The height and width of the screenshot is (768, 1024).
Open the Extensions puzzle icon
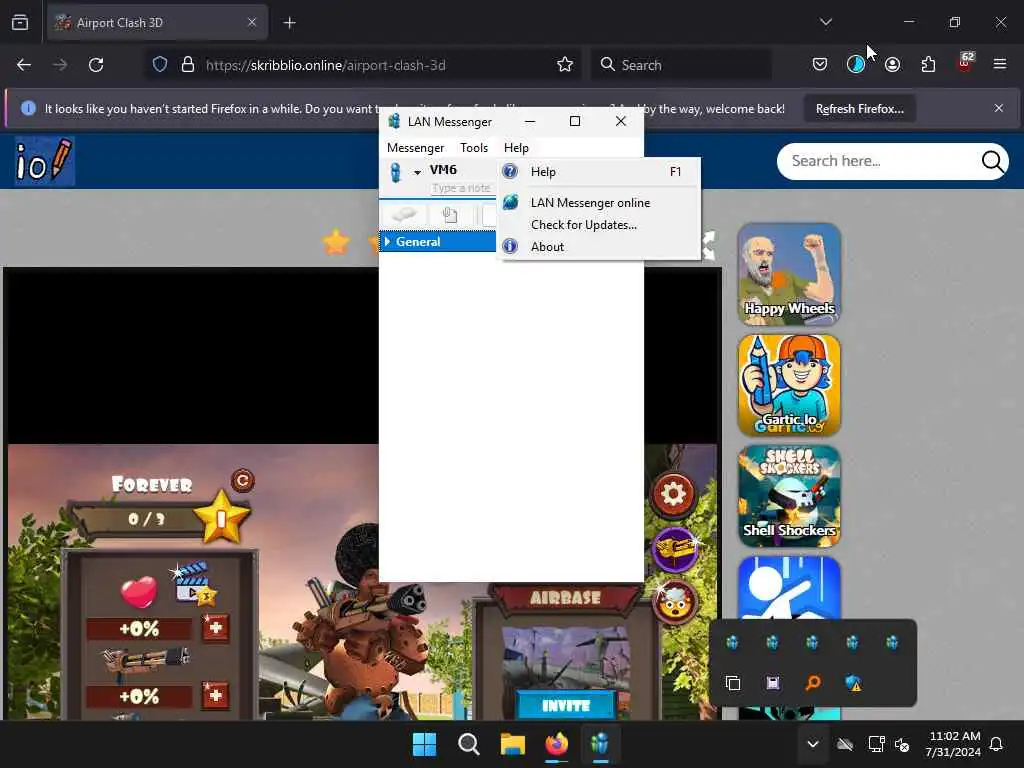tap(928, 65)
